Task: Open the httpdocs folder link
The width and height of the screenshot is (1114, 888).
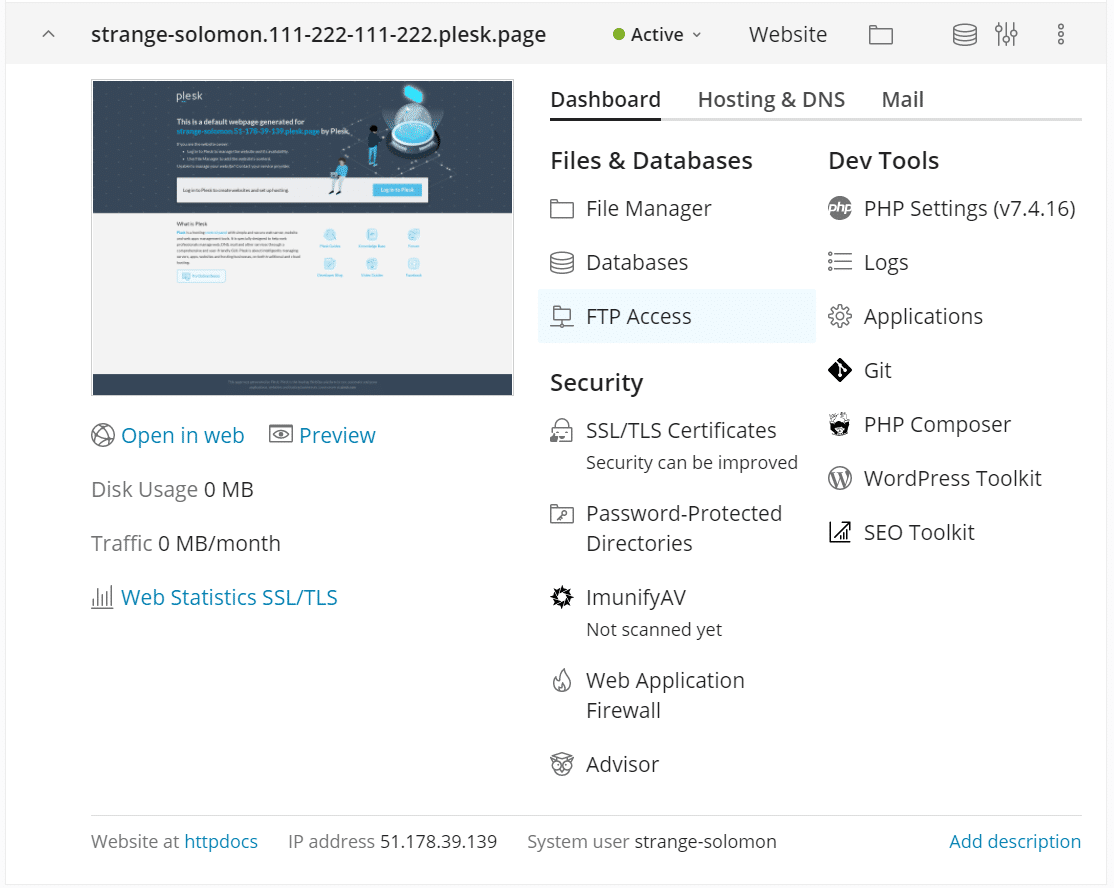Action: coord(221,842)
